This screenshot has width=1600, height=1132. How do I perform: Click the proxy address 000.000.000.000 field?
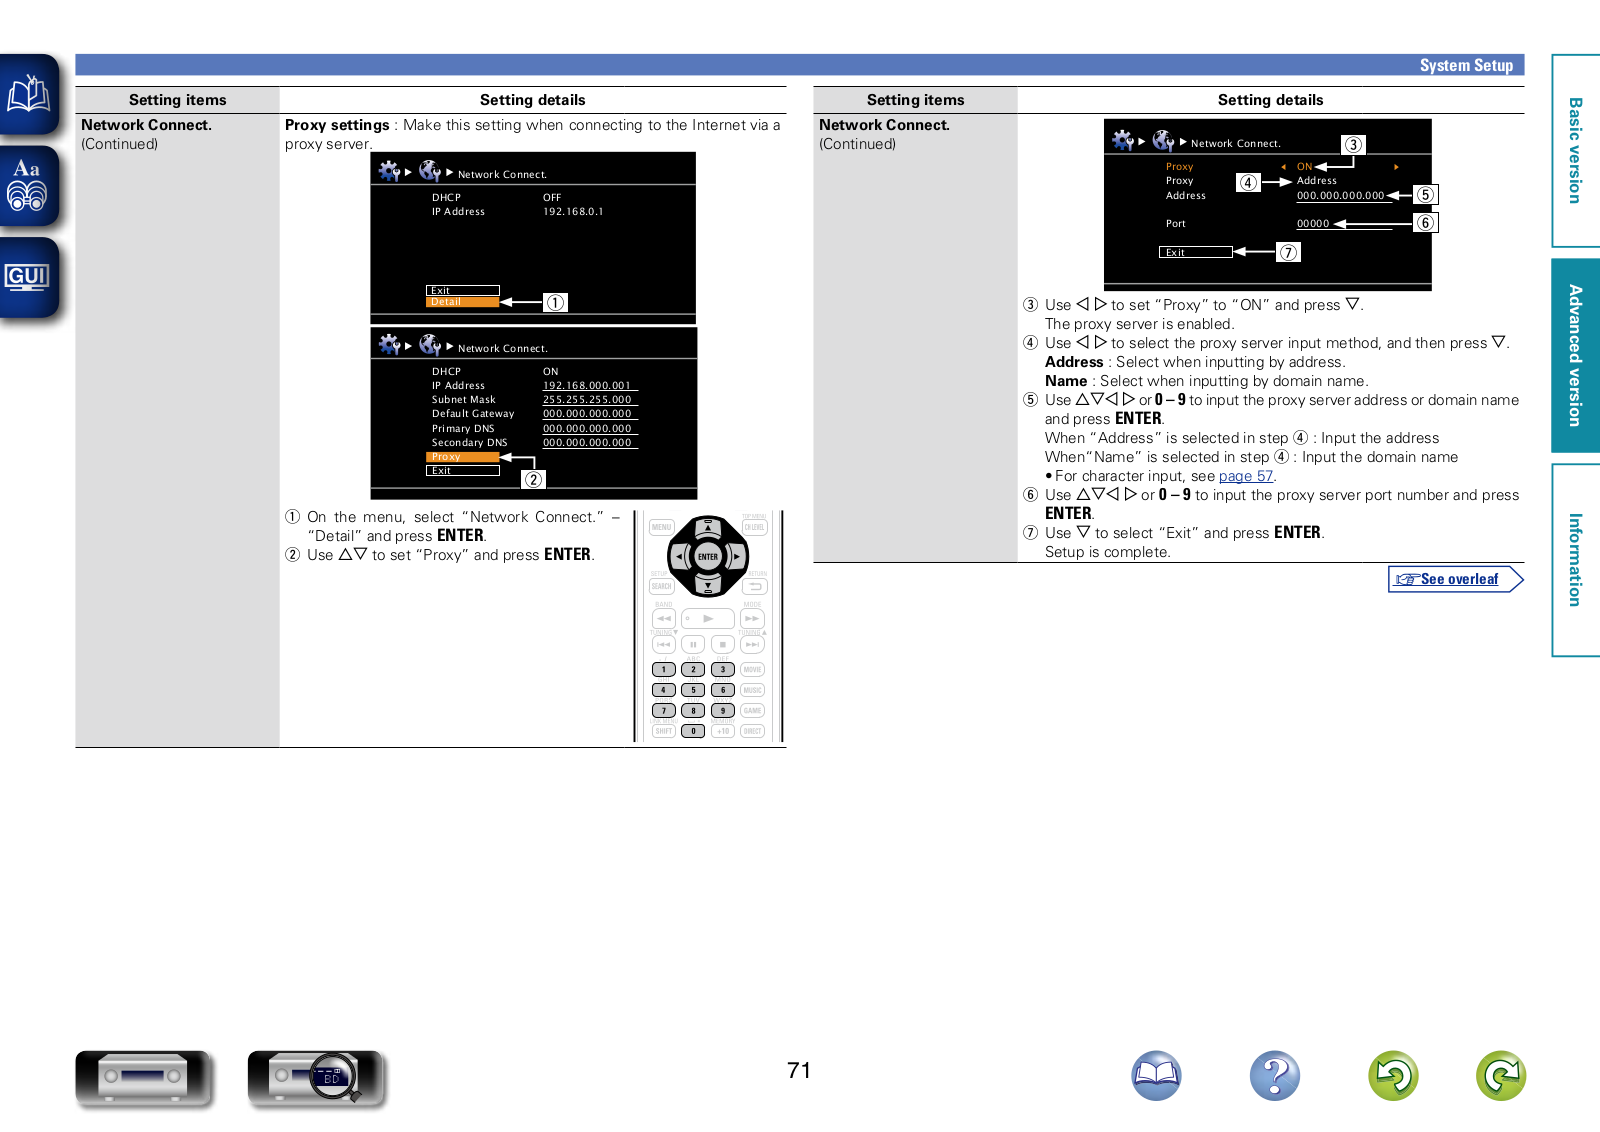click(x=1340, y=196)
